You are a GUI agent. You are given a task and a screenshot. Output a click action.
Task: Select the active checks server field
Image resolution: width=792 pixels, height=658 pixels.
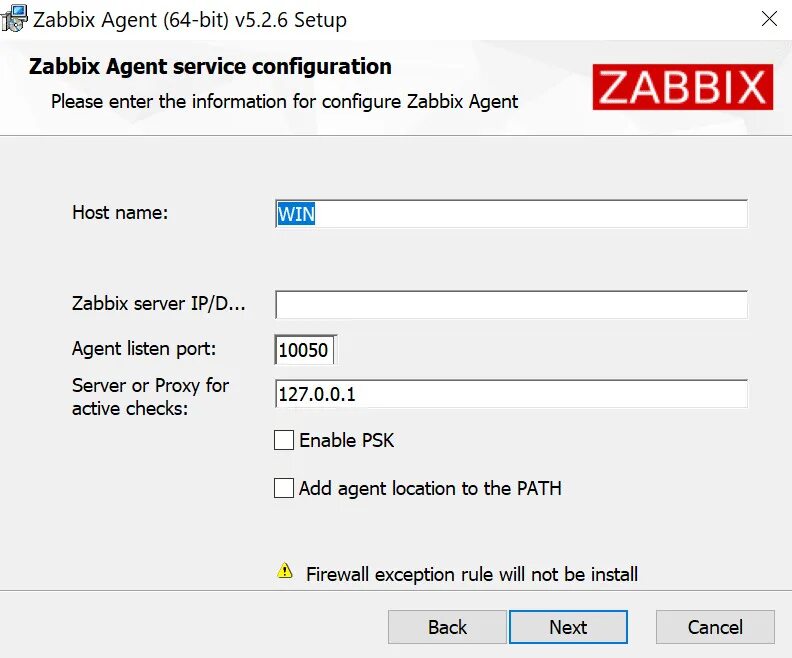[x=511, y=395]
